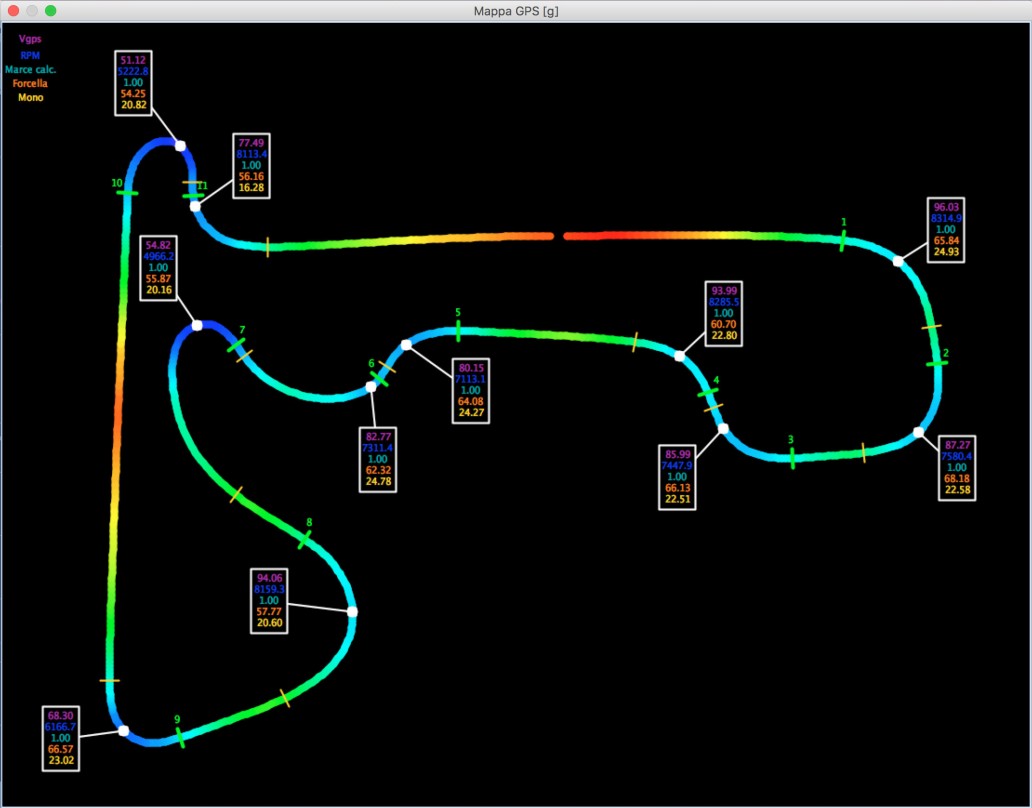The height and width of the screenshot is (808, 1032).
Task: Select the RPM legend entry
Action: (30, 55)
